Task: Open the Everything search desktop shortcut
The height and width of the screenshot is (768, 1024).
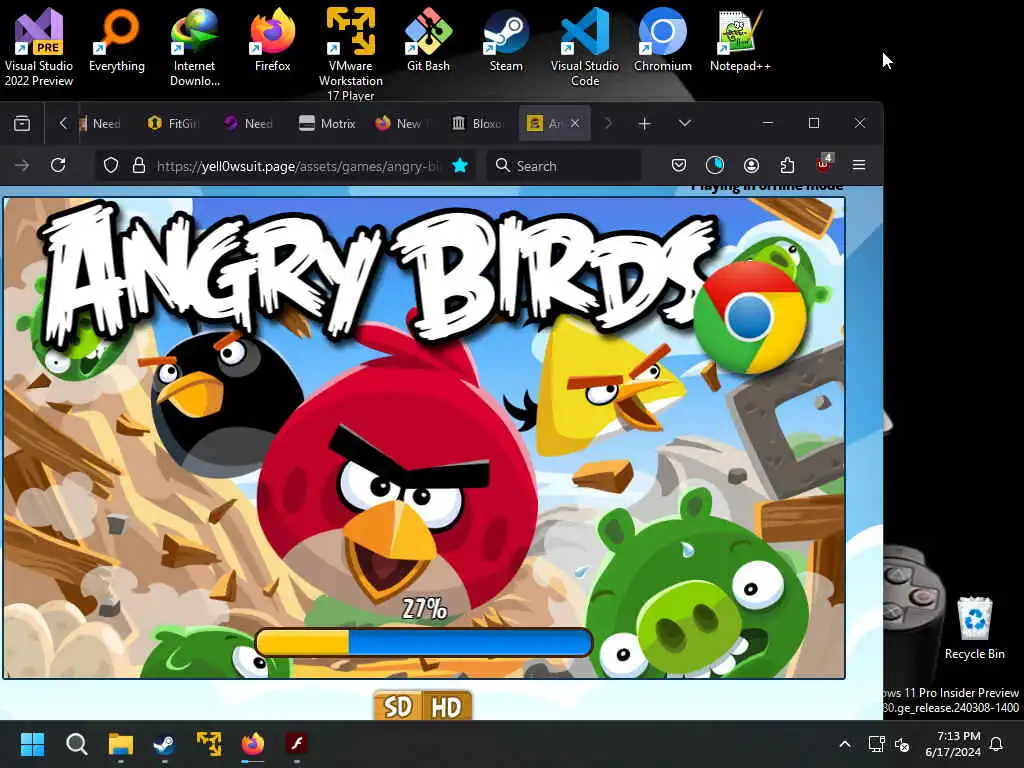Action: pyautogui.click(x=117, y=41)
